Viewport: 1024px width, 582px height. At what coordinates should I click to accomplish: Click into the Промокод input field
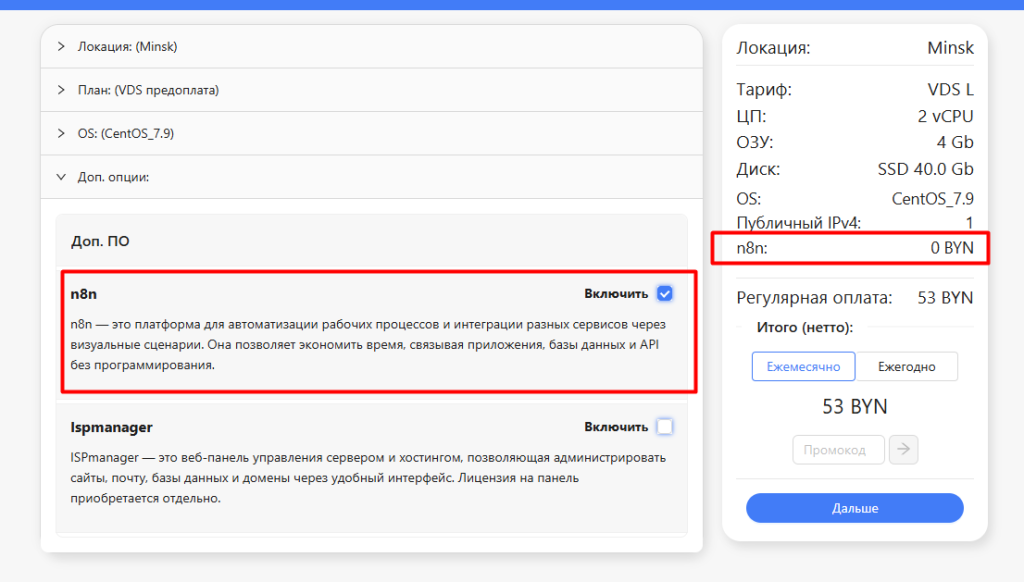pos(838,450)
